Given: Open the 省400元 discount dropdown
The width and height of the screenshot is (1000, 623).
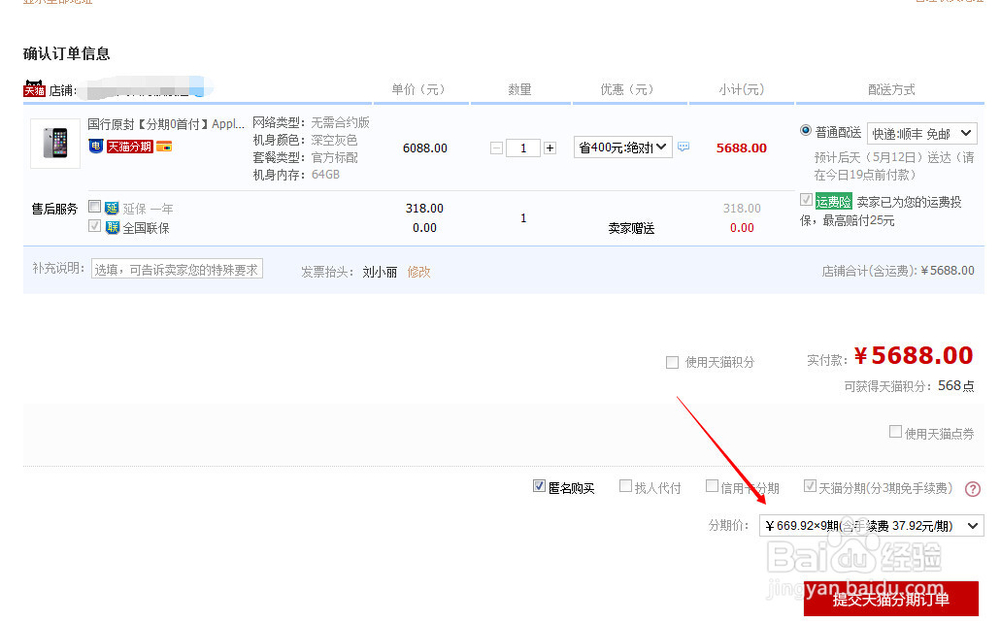Looking at the screenshot, I should point(622,147).
